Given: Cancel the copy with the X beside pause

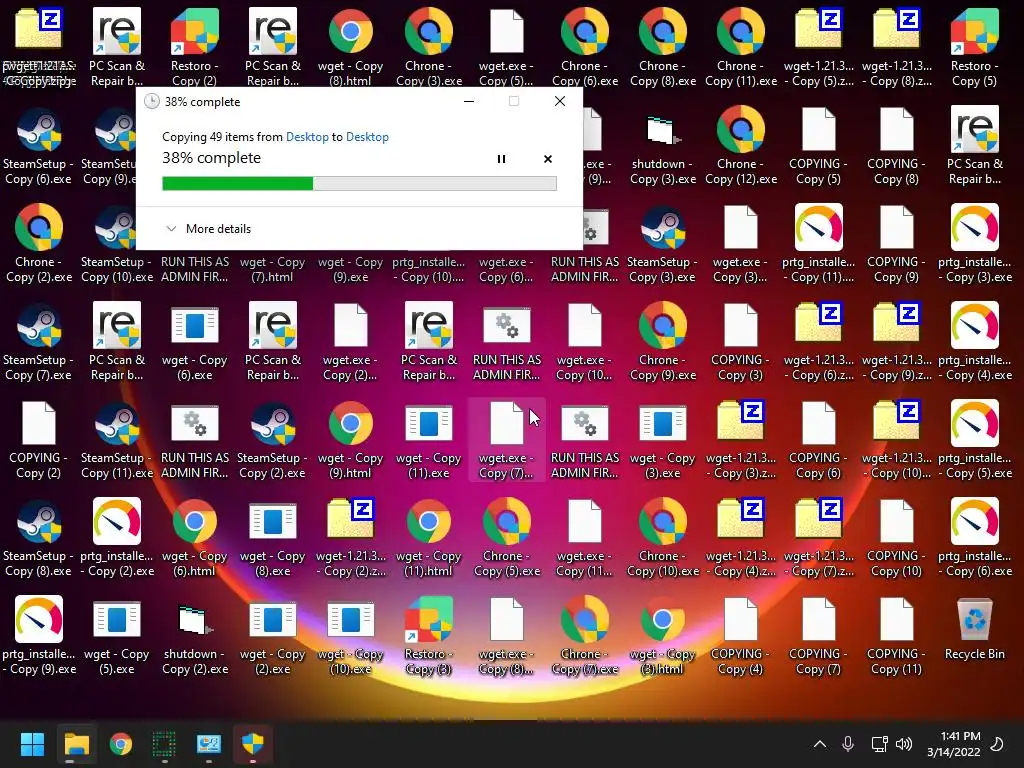Looking at the screenshot, I should click(547, 159).
